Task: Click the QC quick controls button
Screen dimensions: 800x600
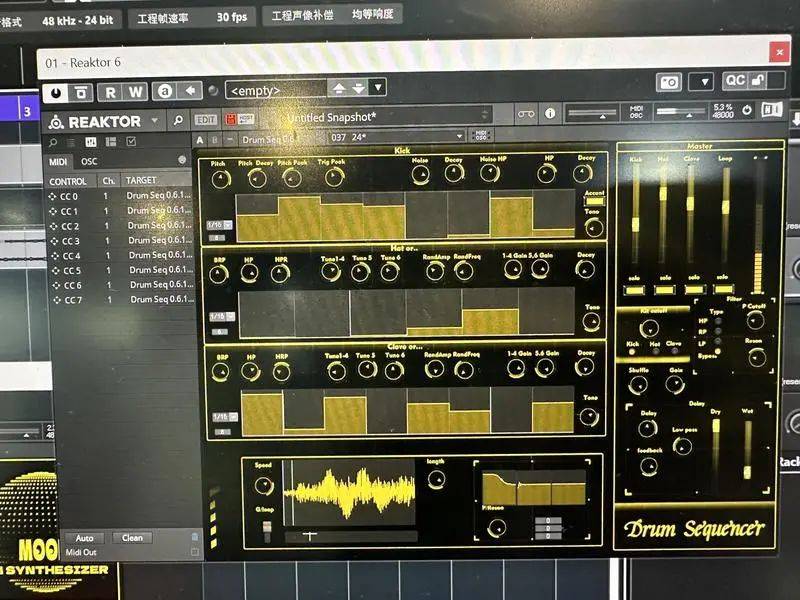Action: [x=735, y=80]
